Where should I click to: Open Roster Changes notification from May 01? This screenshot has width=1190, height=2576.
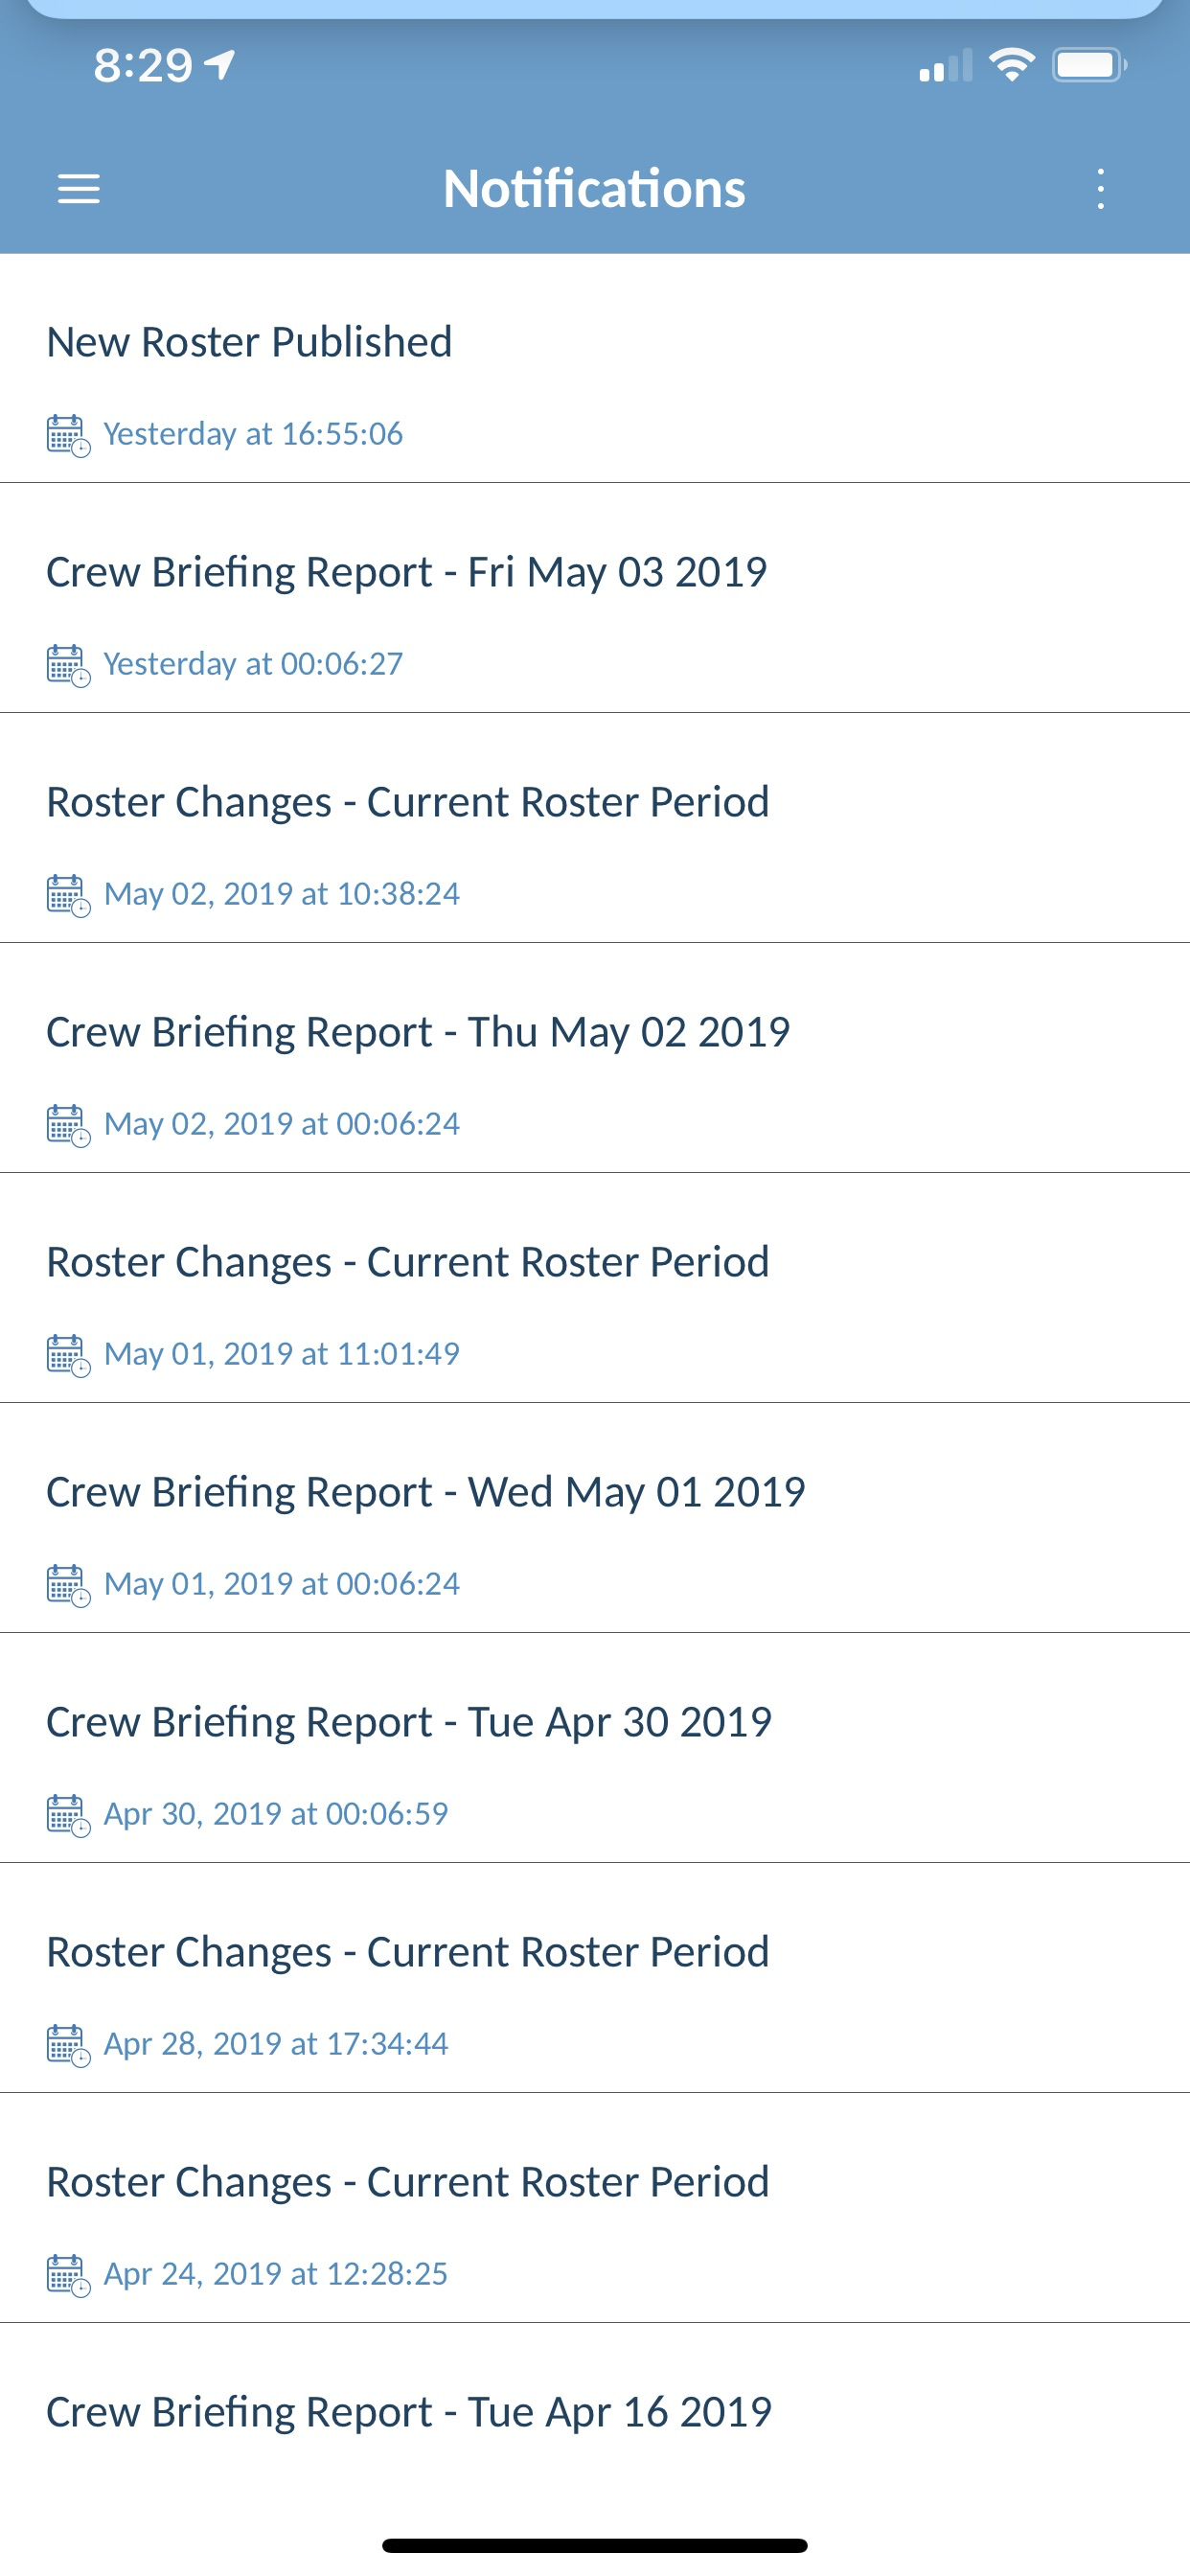(x=595, y=1288)
